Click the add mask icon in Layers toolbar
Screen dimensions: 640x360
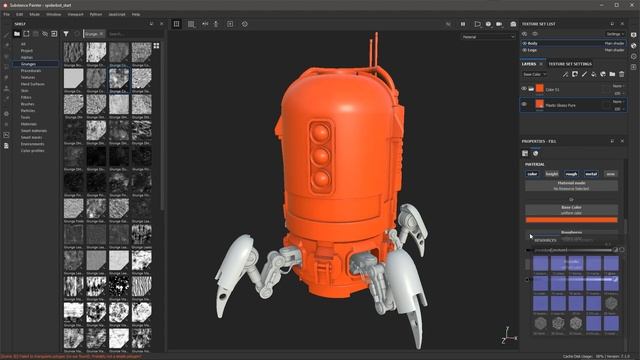pos(575,74)
